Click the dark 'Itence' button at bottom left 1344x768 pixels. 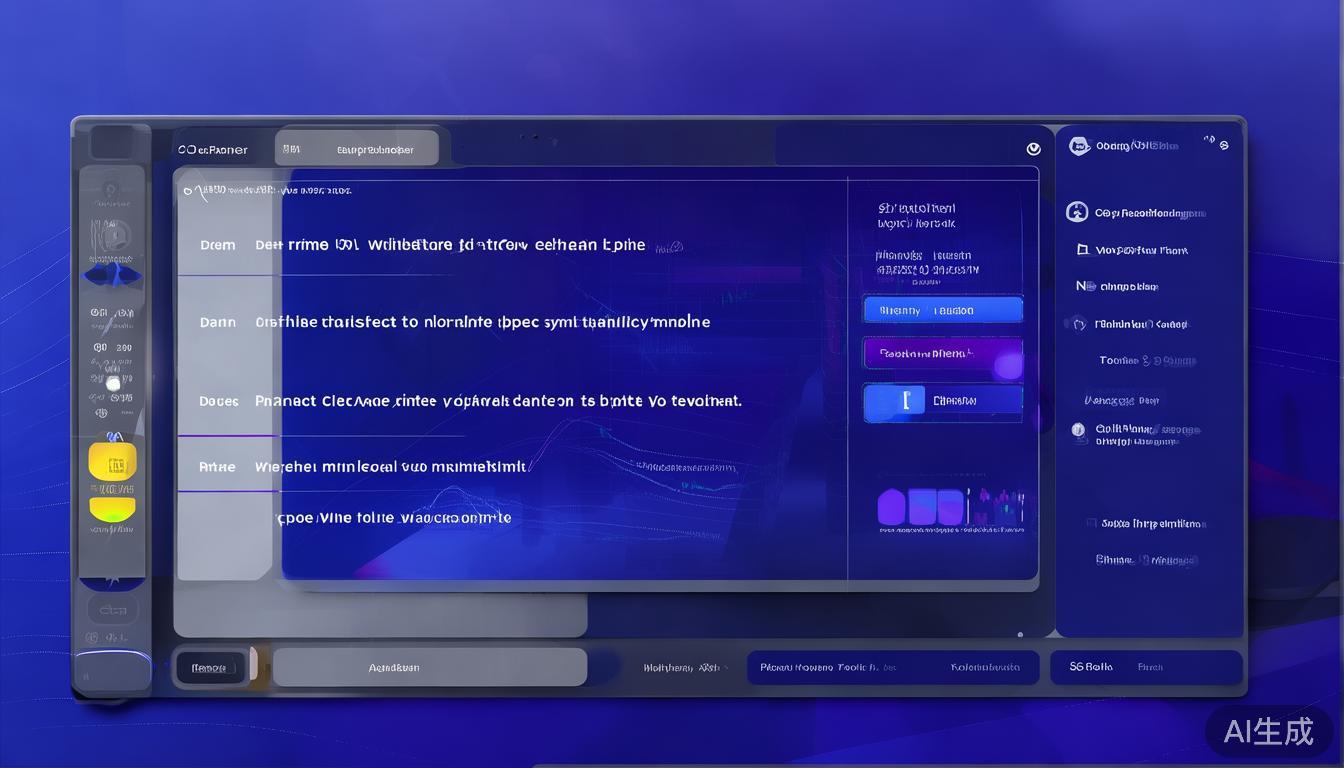click(x=210, y=668)
